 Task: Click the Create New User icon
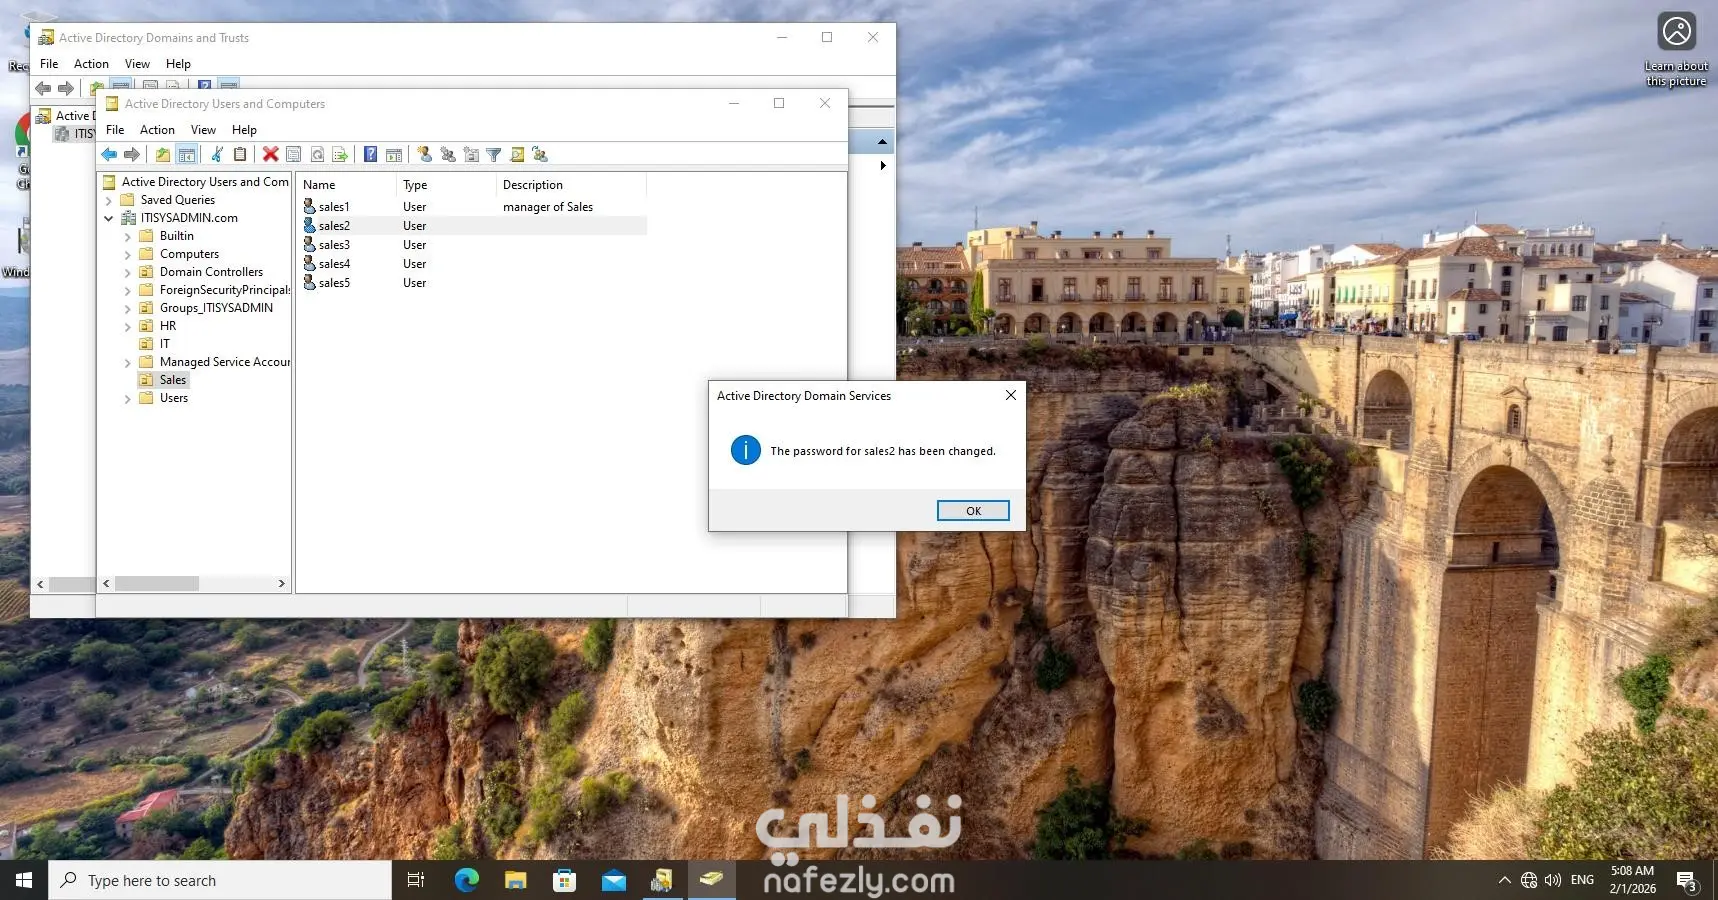pyautogui.click(x=424, y=154)
